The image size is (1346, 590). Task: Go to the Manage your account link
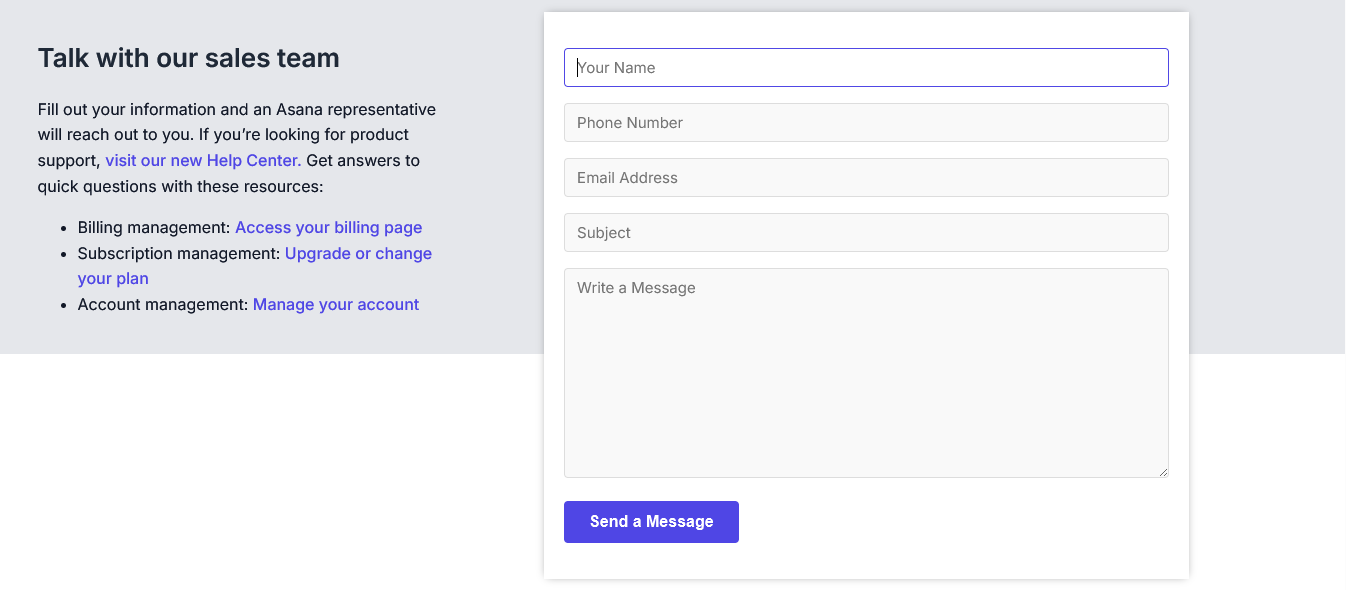coord(335,305)
